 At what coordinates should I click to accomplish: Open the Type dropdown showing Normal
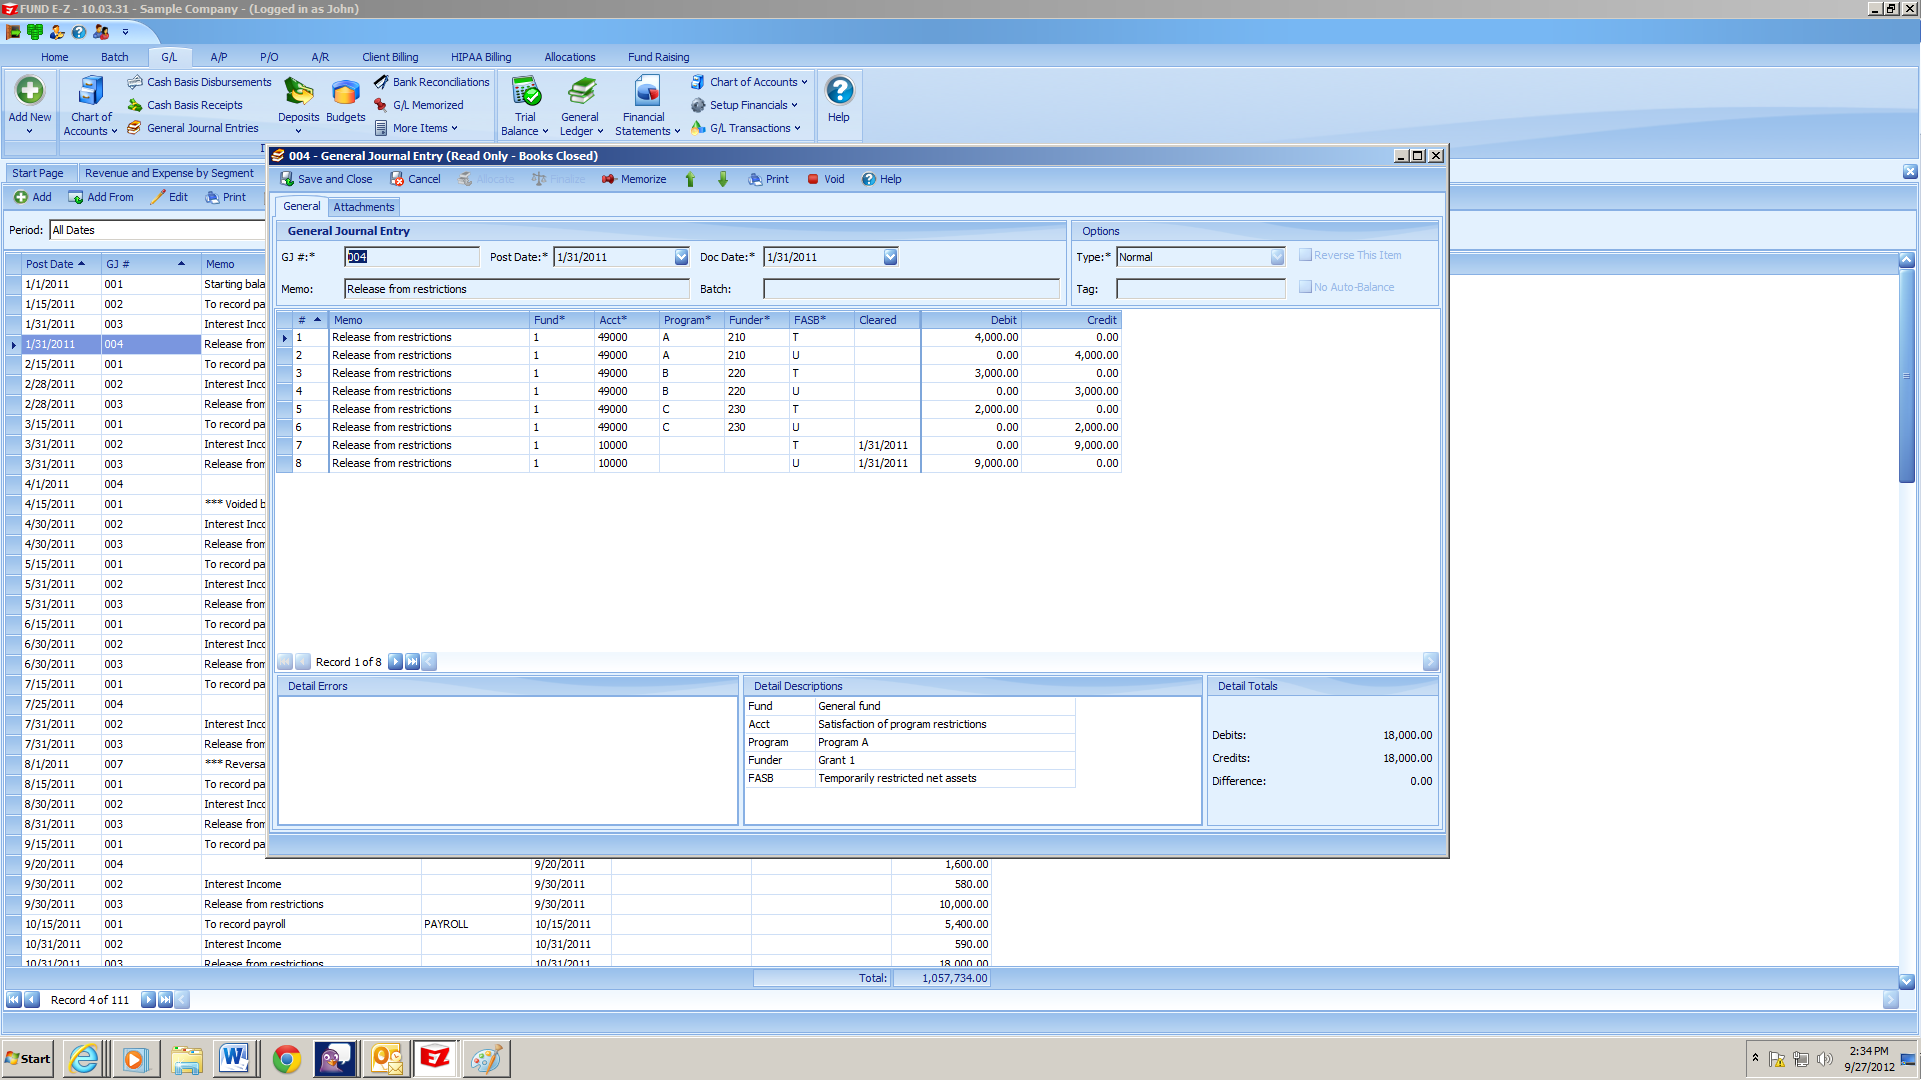pos(1276,257)
